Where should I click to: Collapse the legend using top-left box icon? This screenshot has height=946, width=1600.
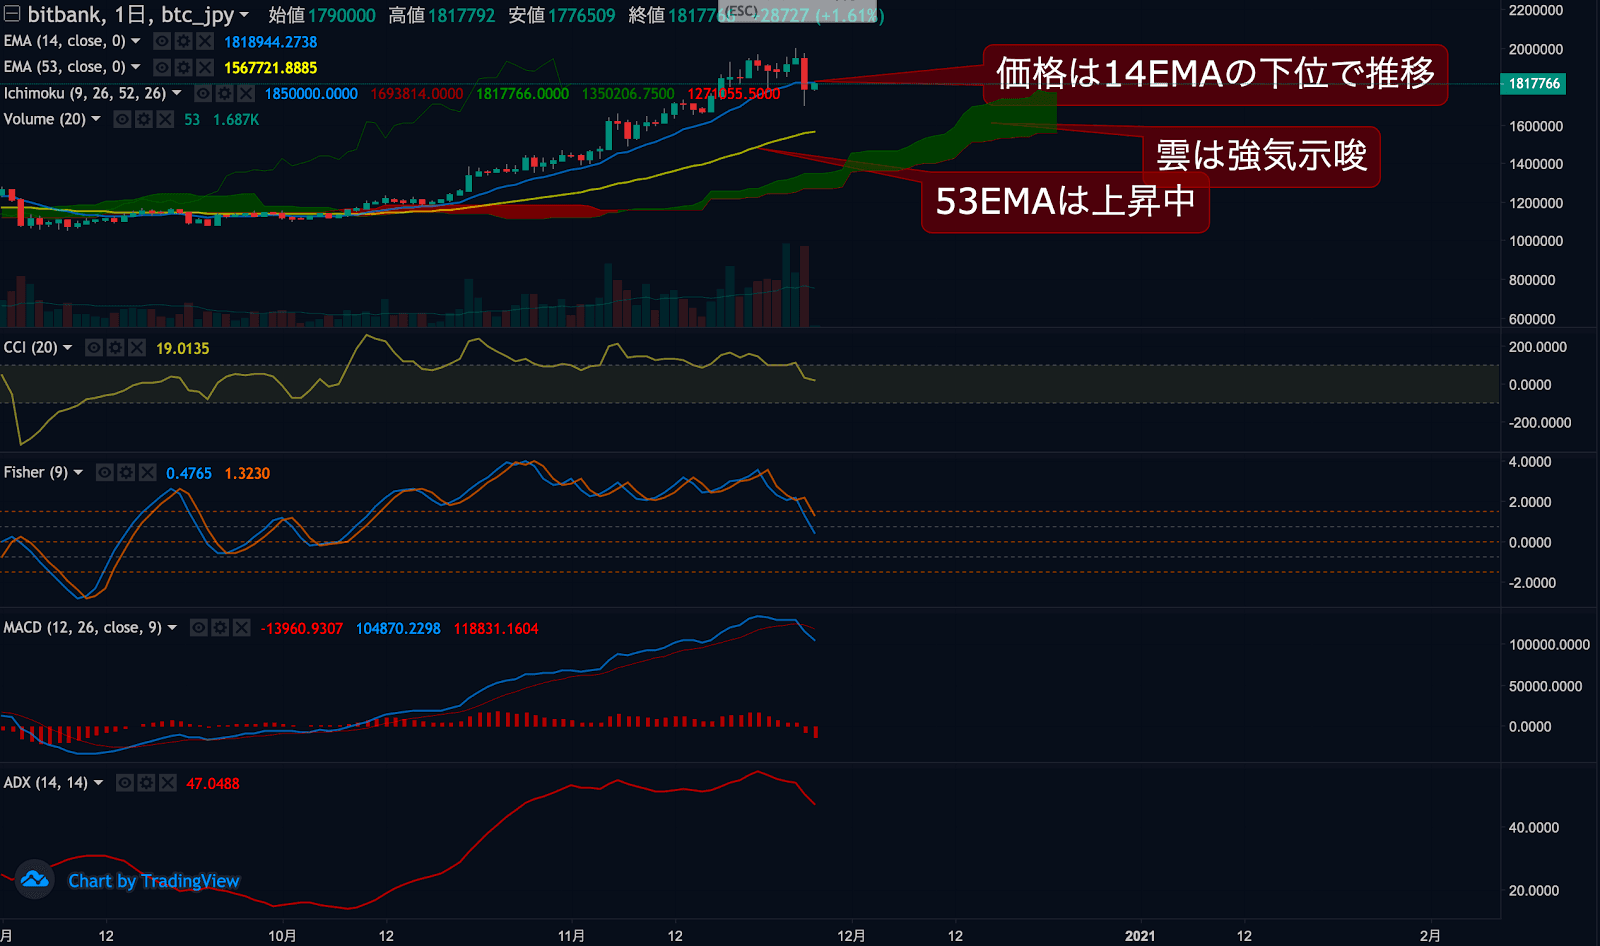(x=12, y=14)
